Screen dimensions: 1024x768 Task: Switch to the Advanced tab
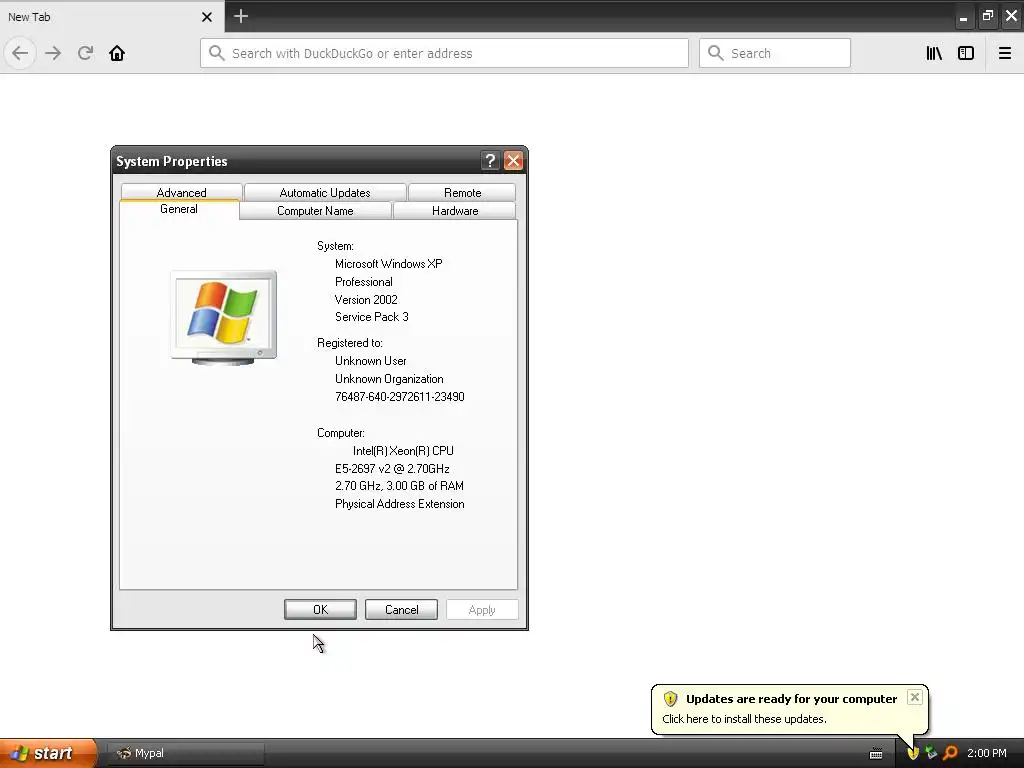(182, 193)
